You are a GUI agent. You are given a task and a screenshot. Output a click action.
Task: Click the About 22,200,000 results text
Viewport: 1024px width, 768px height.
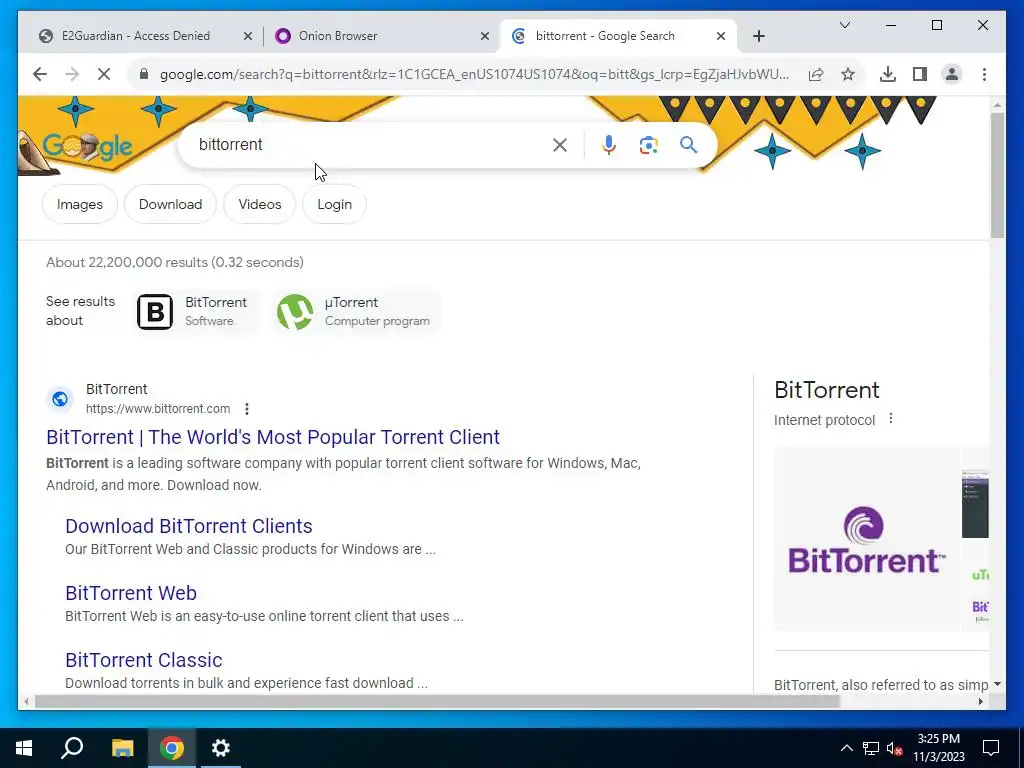(x=175, y=263)
